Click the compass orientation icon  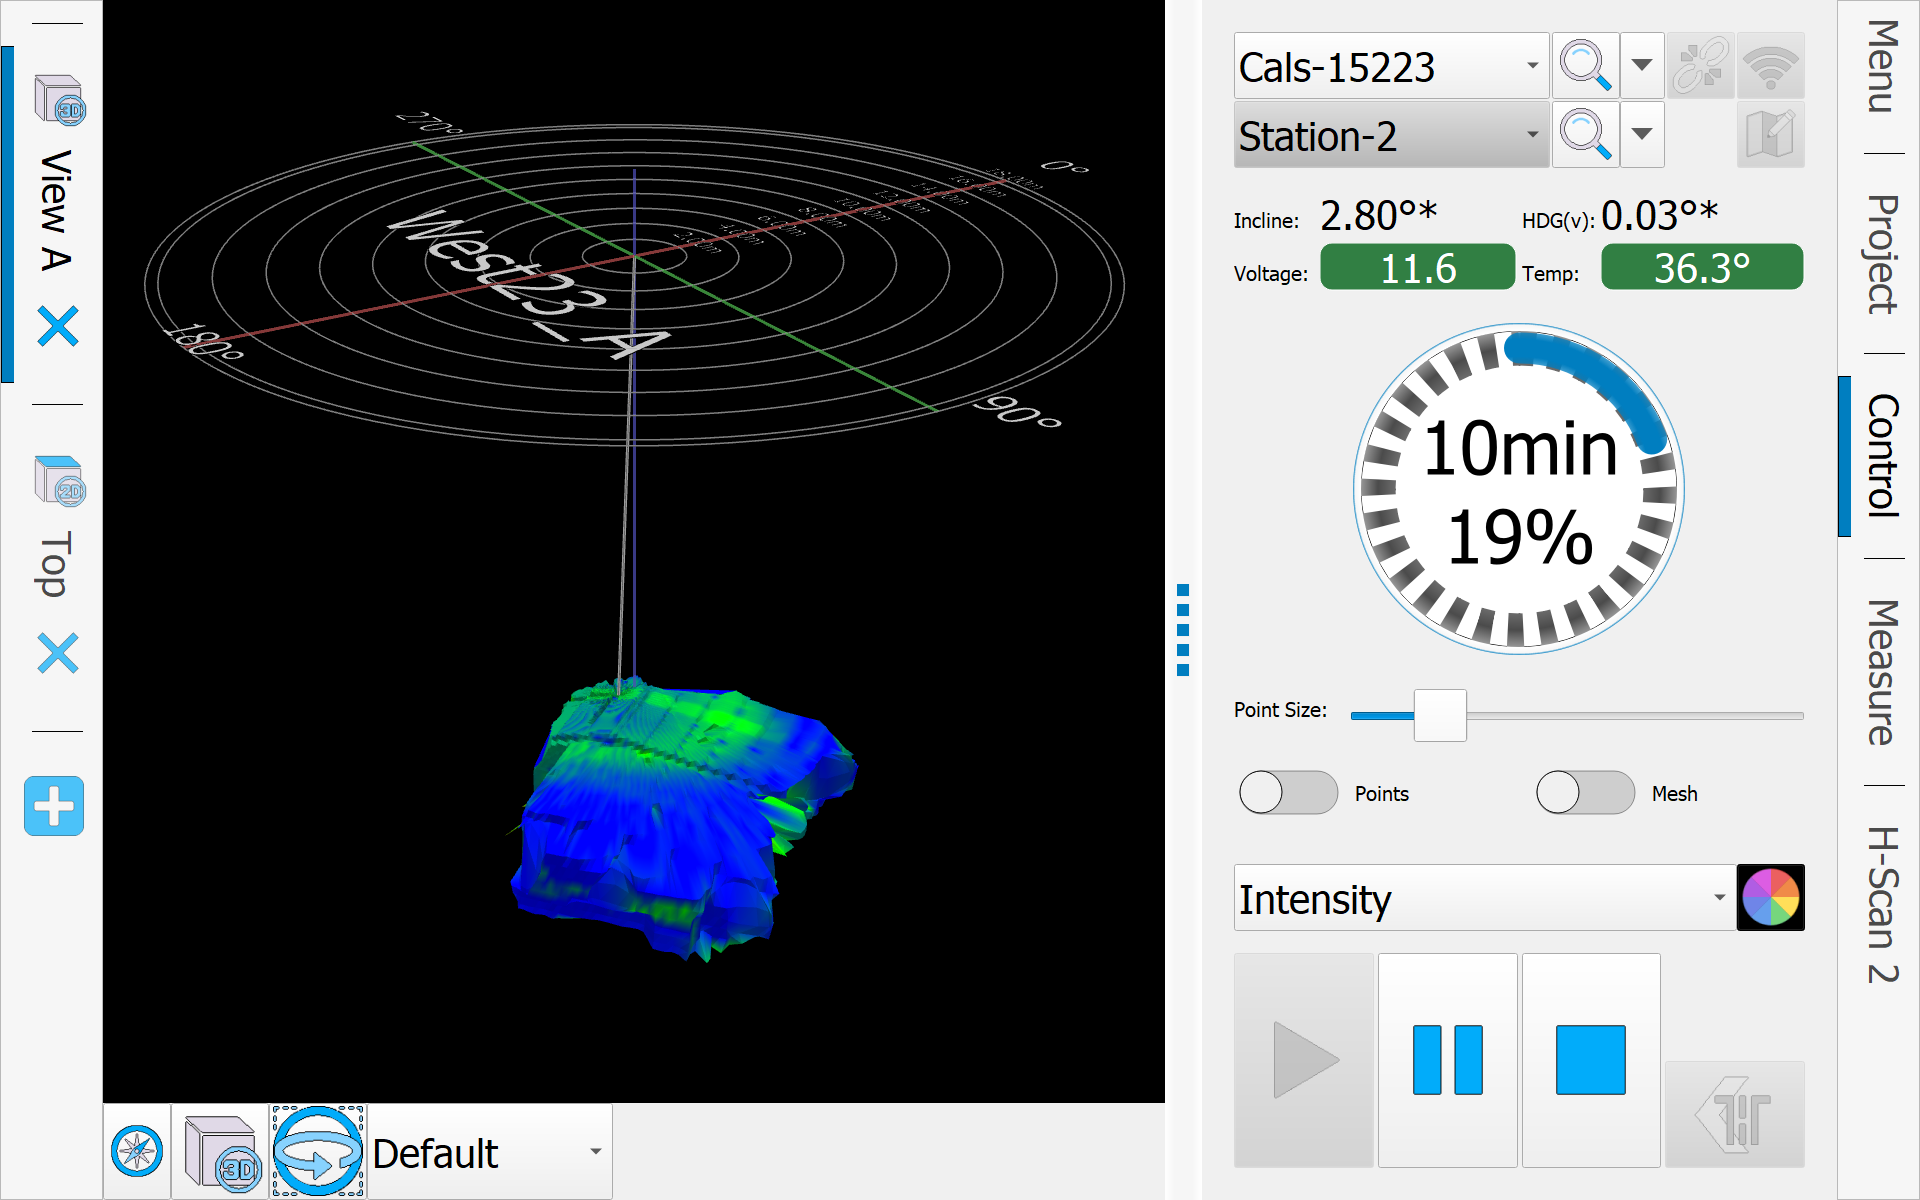coord(137,1152)
